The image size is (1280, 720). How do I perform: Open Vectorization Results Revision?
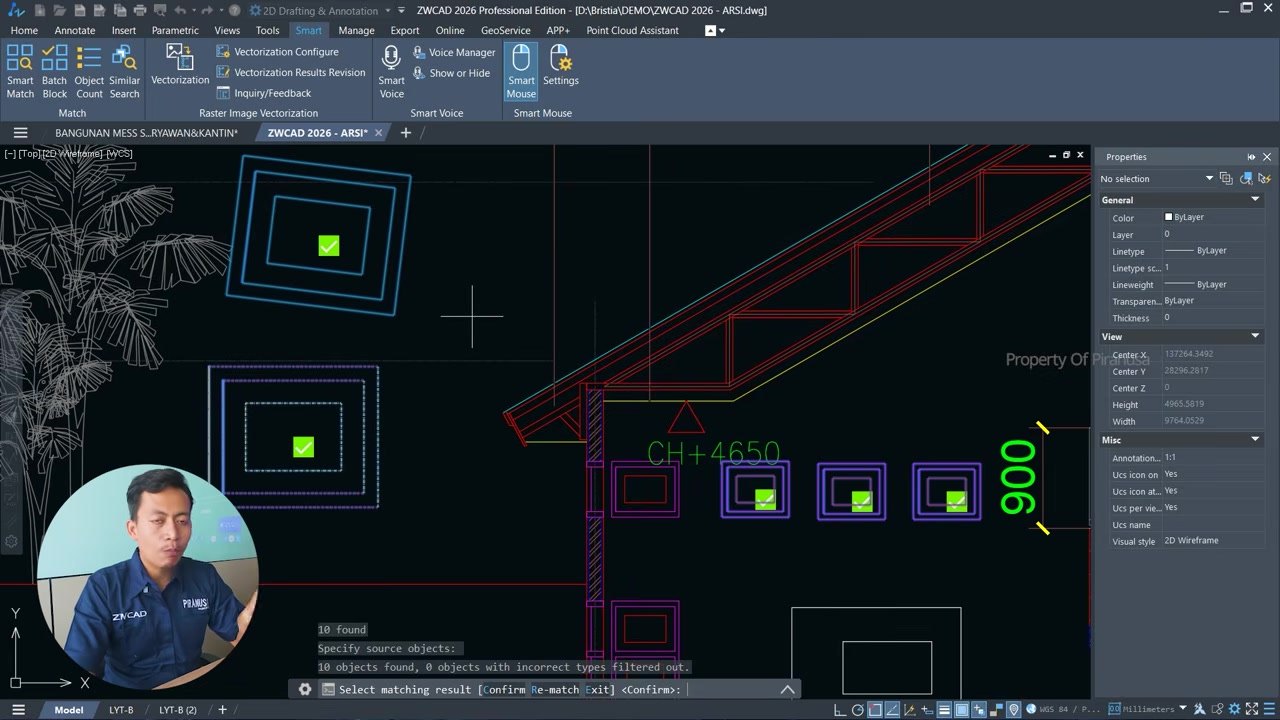coord(291,72)
